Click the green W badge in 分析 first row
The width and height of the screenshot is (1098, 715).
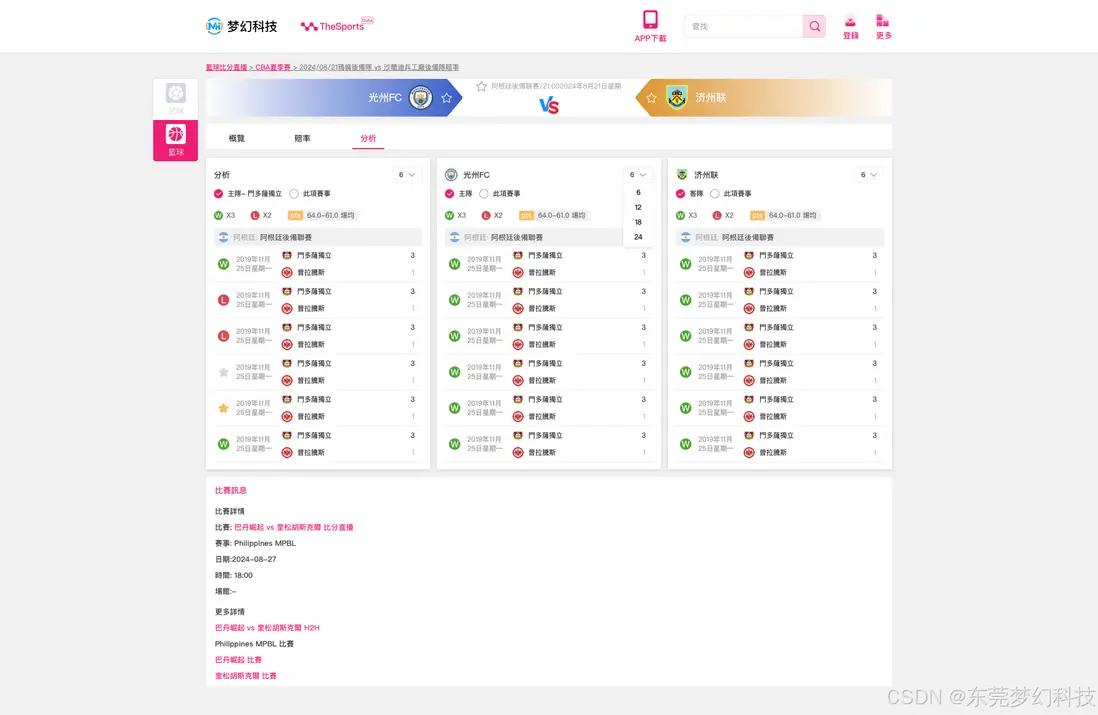click(x=223, y=264)
